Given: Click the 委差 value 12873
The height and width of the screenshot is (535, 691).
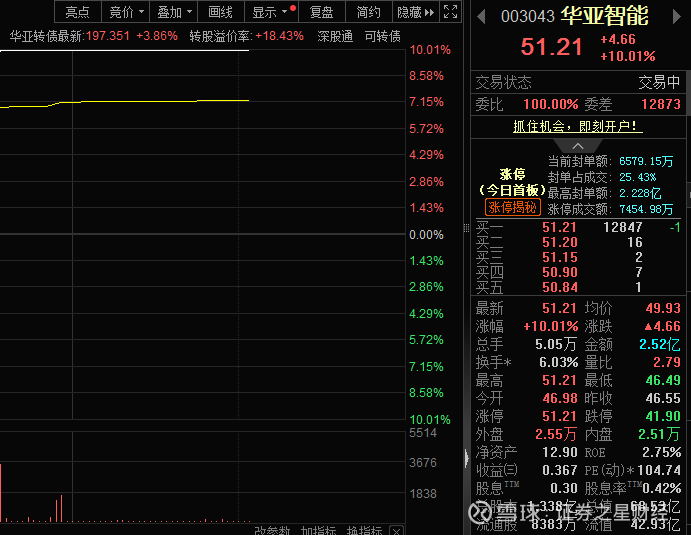Looking at the screenshot, I should pos(661,104).
